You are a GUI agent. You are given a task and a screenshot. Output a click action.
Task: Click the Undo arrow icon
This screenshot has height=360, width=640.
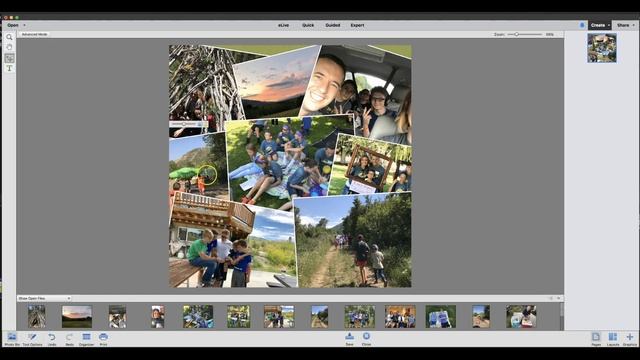click(x=52, y=339)
